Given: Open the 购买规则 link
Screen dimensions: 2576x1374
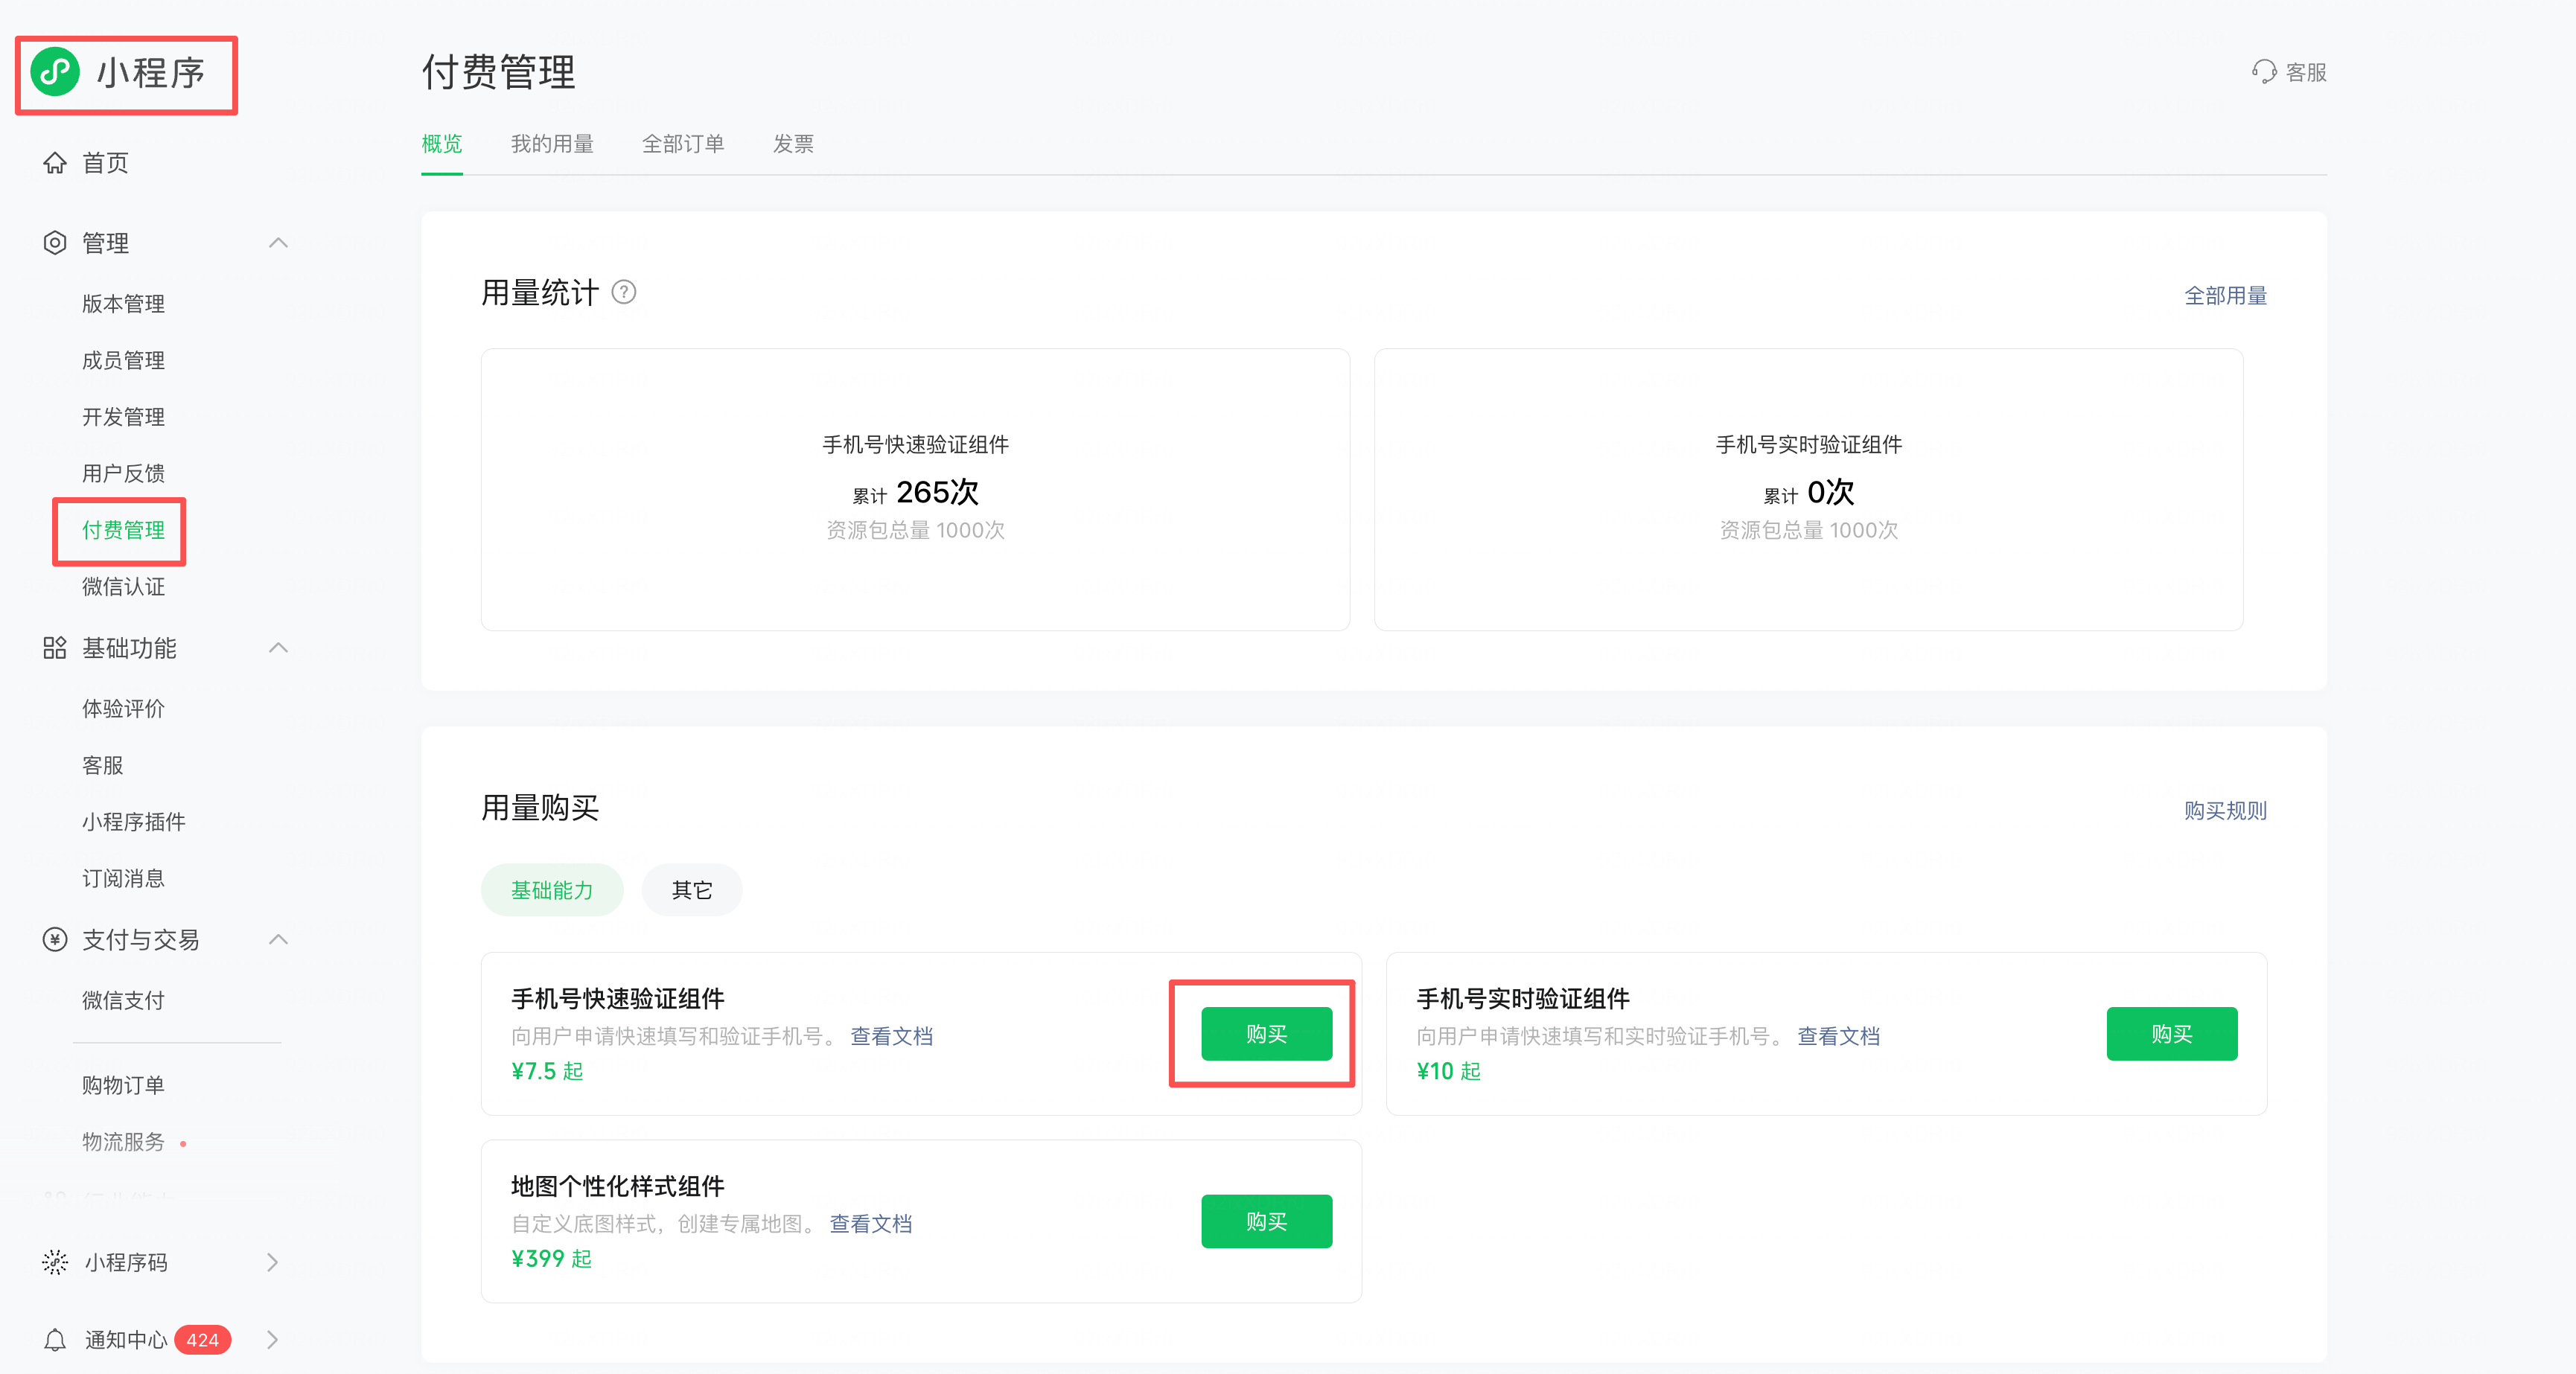Looking at the screenshot, I should pos(2225,811).
